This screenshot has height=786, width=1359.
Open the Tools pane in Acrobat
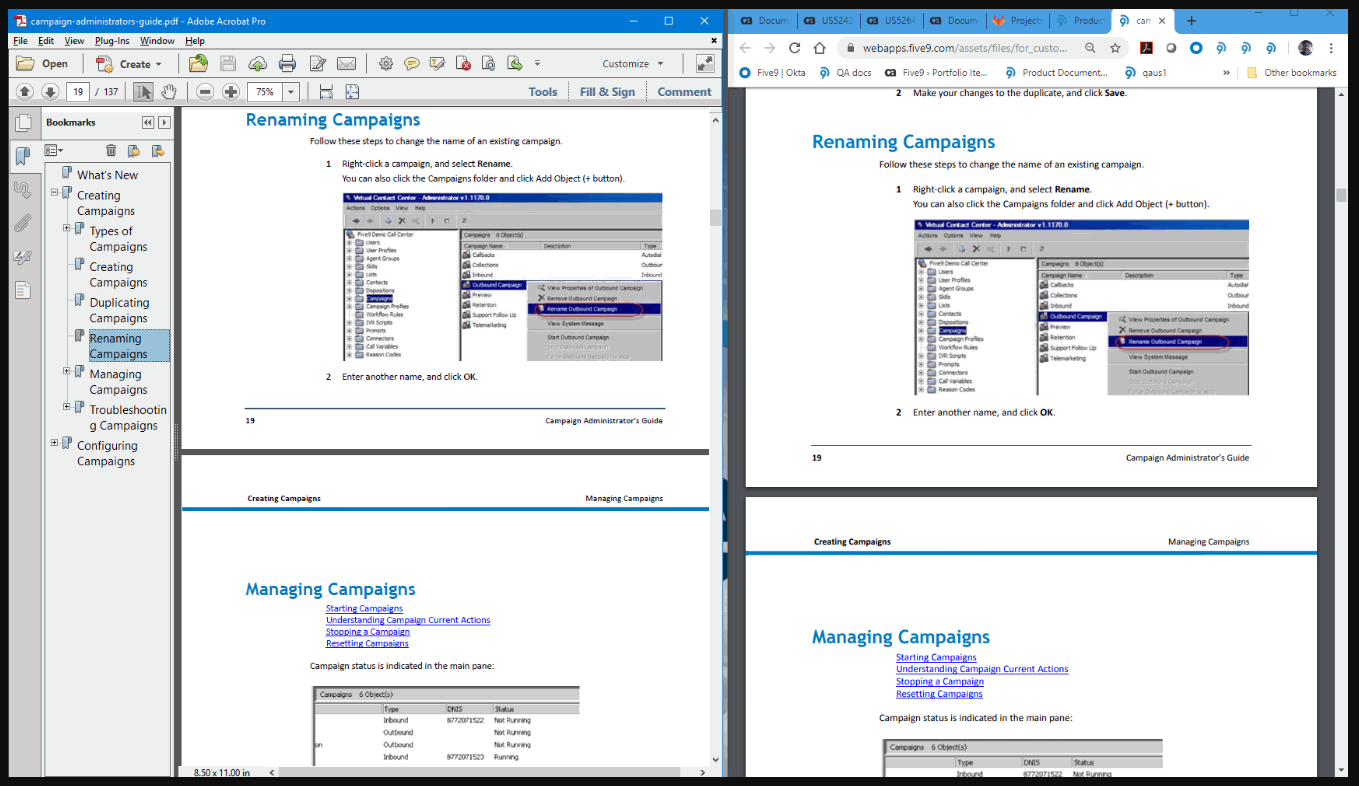(543, 92)
